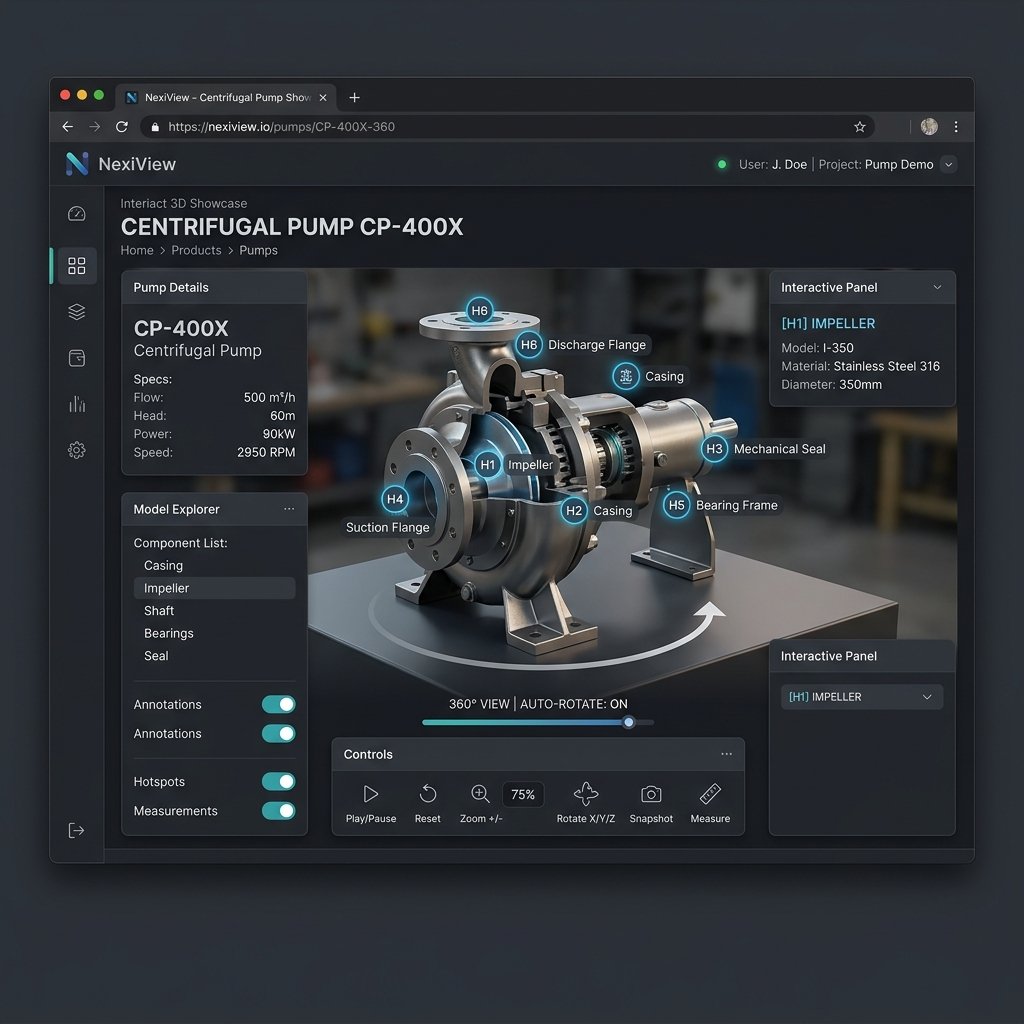Click the H2 Casing hotspot
This screenshot has height=1024, width=1024.
pos(573,511)
